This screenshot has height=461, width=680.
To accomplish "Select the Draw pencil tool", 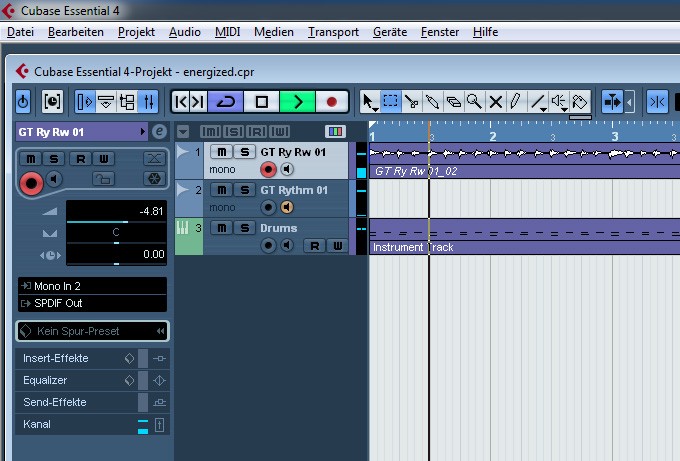I will click(x=516, y=102).
